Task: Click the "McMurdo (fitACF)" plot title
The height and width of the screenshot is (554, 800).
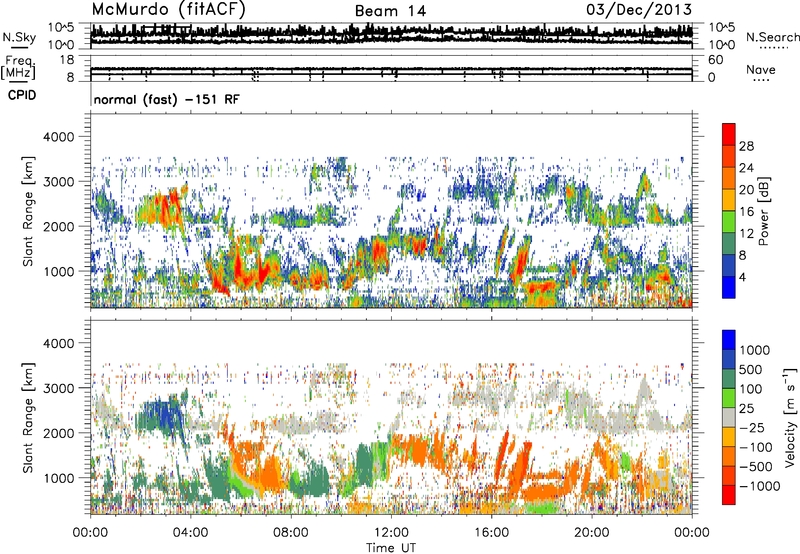Action: [x=169, y=9]
